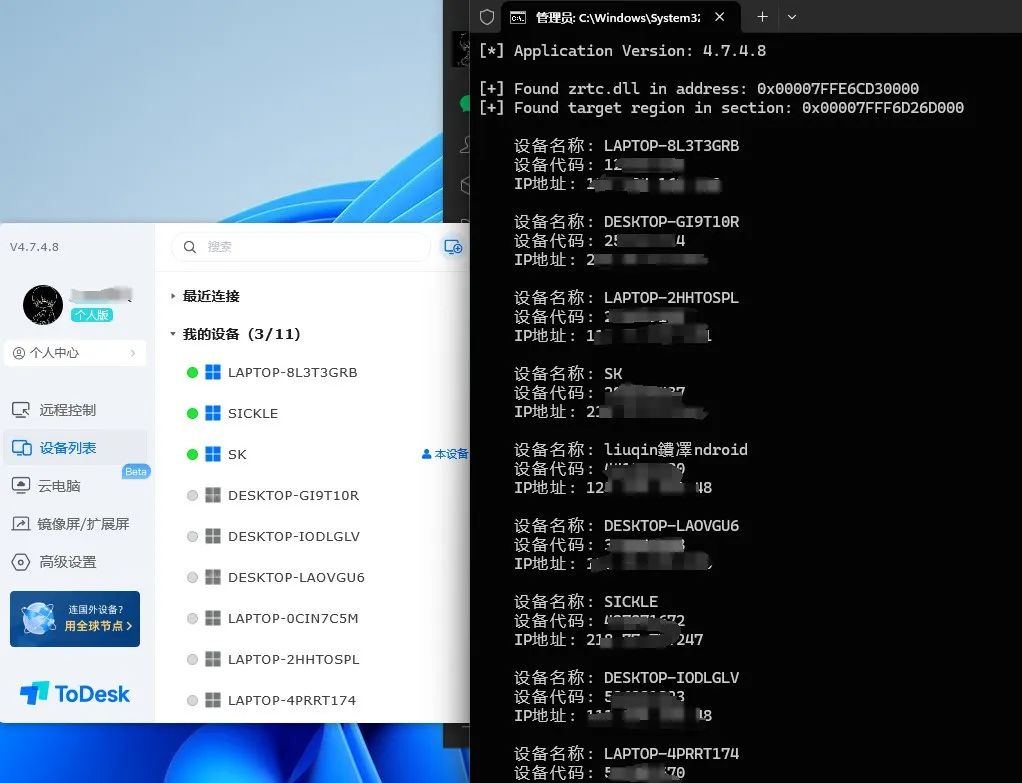
Task: Click green online dot of SK
Action: point(192,454)
